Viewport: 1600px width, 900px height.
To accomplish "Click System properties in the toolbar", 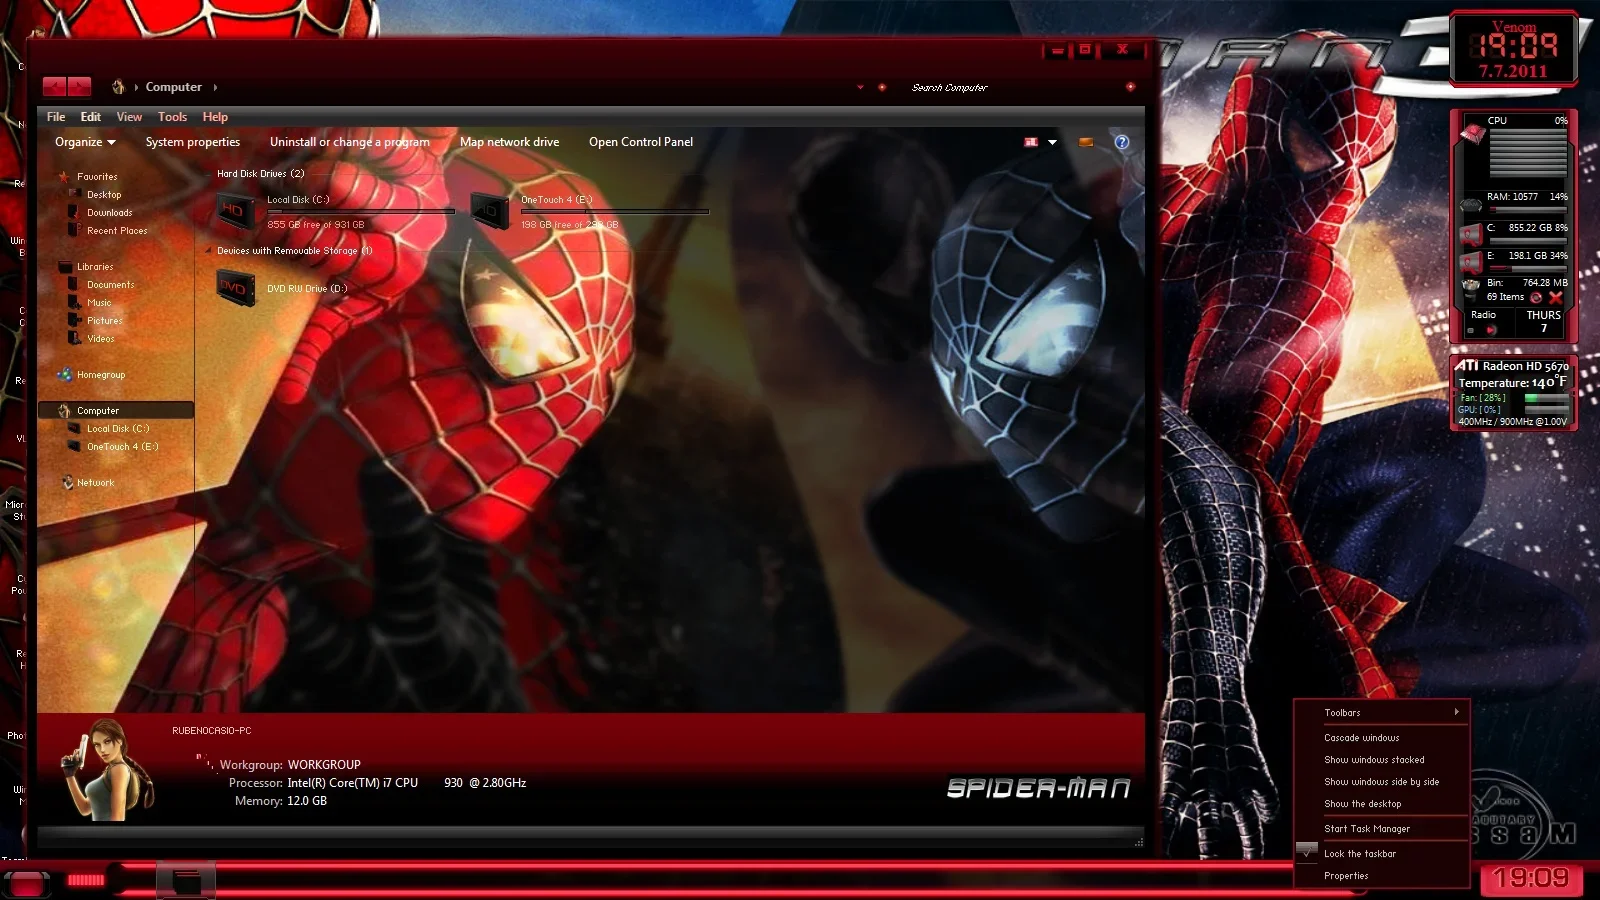I will (x=193, y=142).
